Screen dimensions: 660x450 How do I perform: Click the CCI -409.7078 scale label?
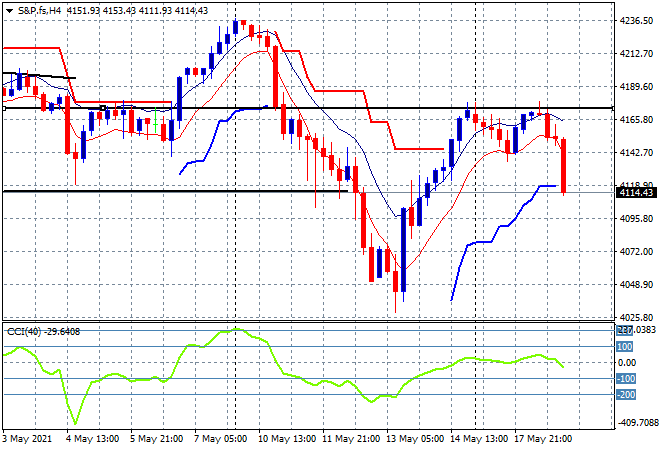pos(632,421)
